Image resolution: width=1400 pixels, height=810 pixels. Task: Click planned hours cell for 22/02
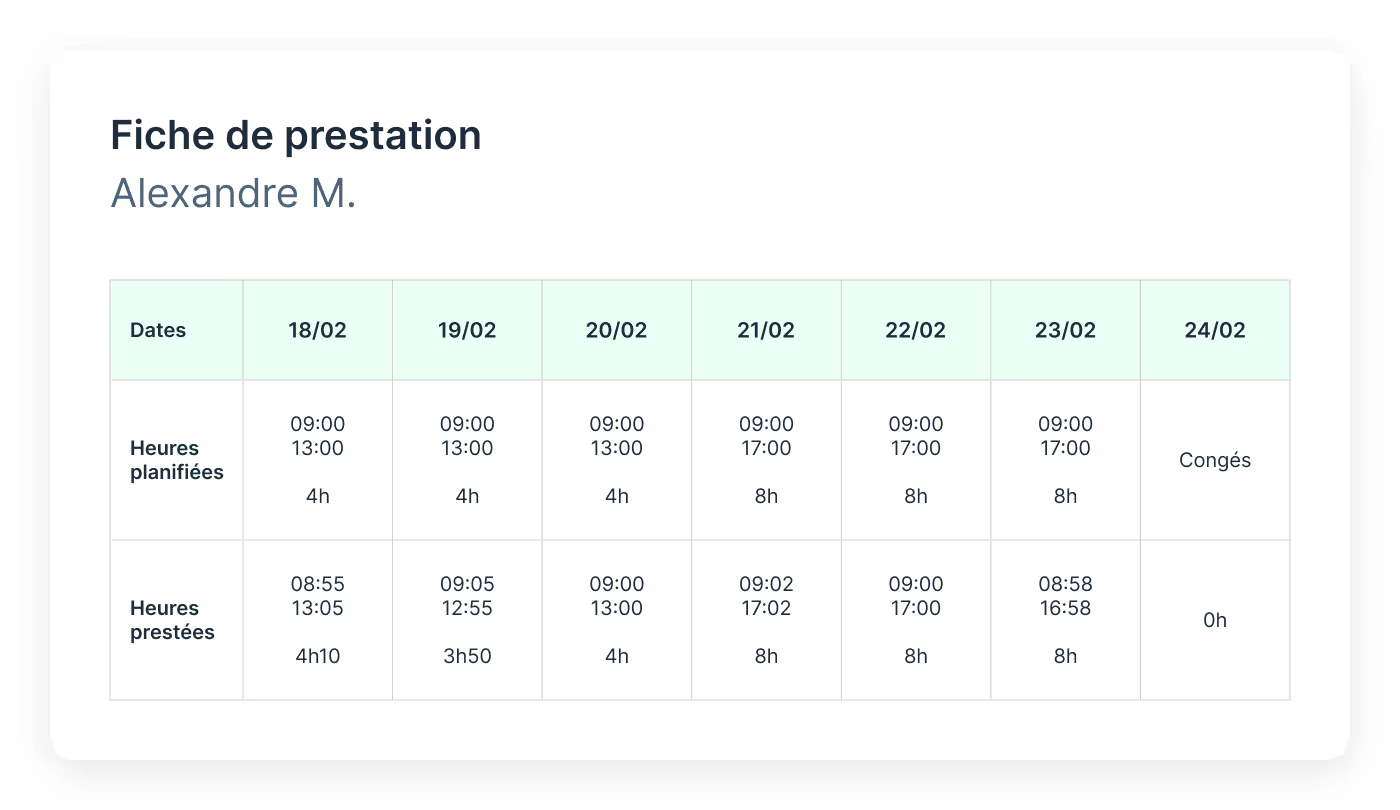coord(916,460)
